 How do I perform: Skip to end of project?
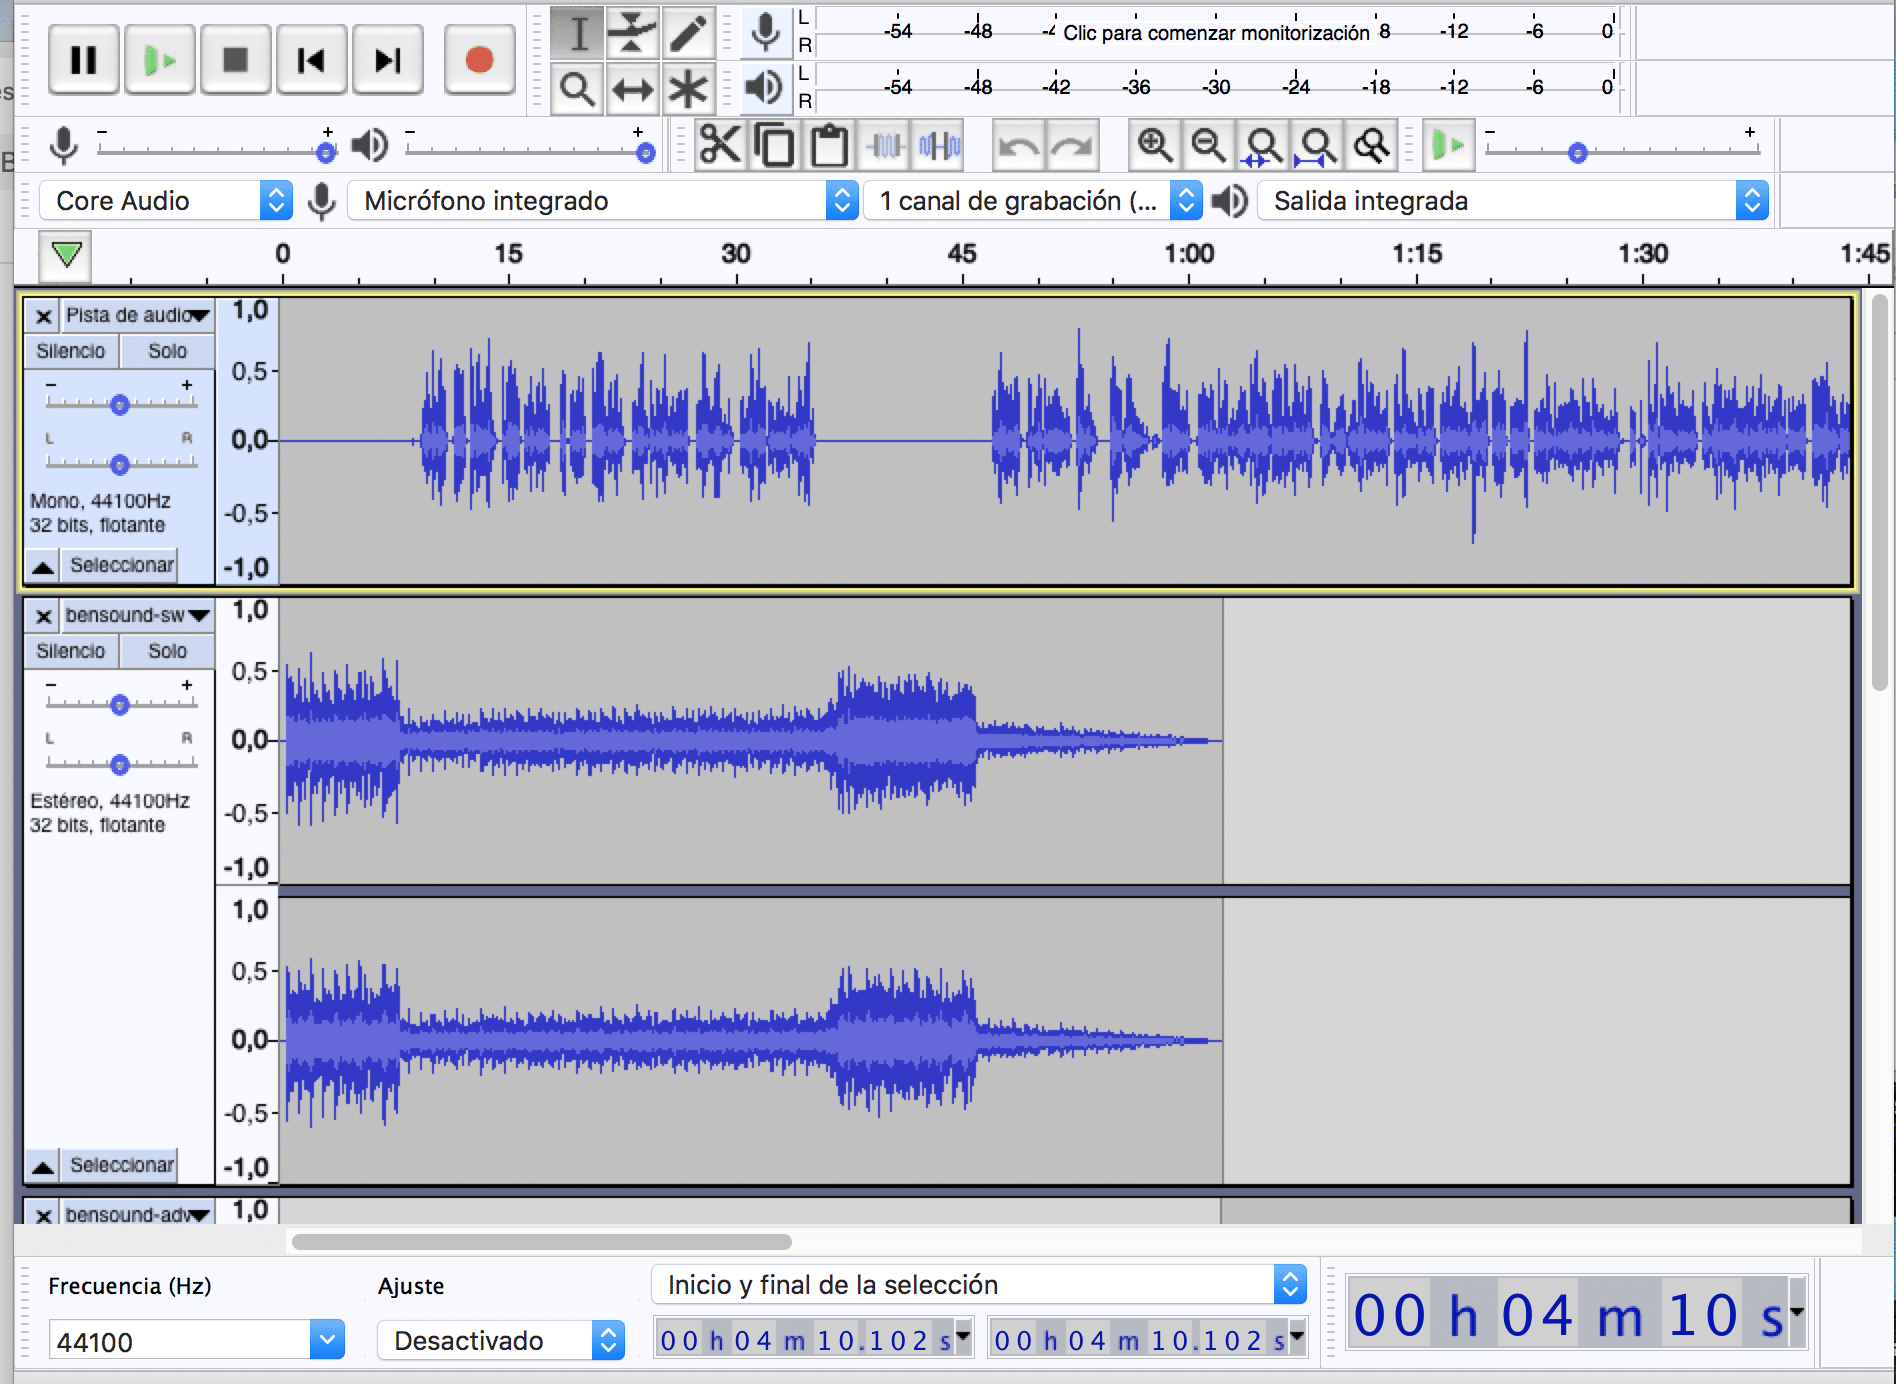pyautogui.click(x=388, y=60)
